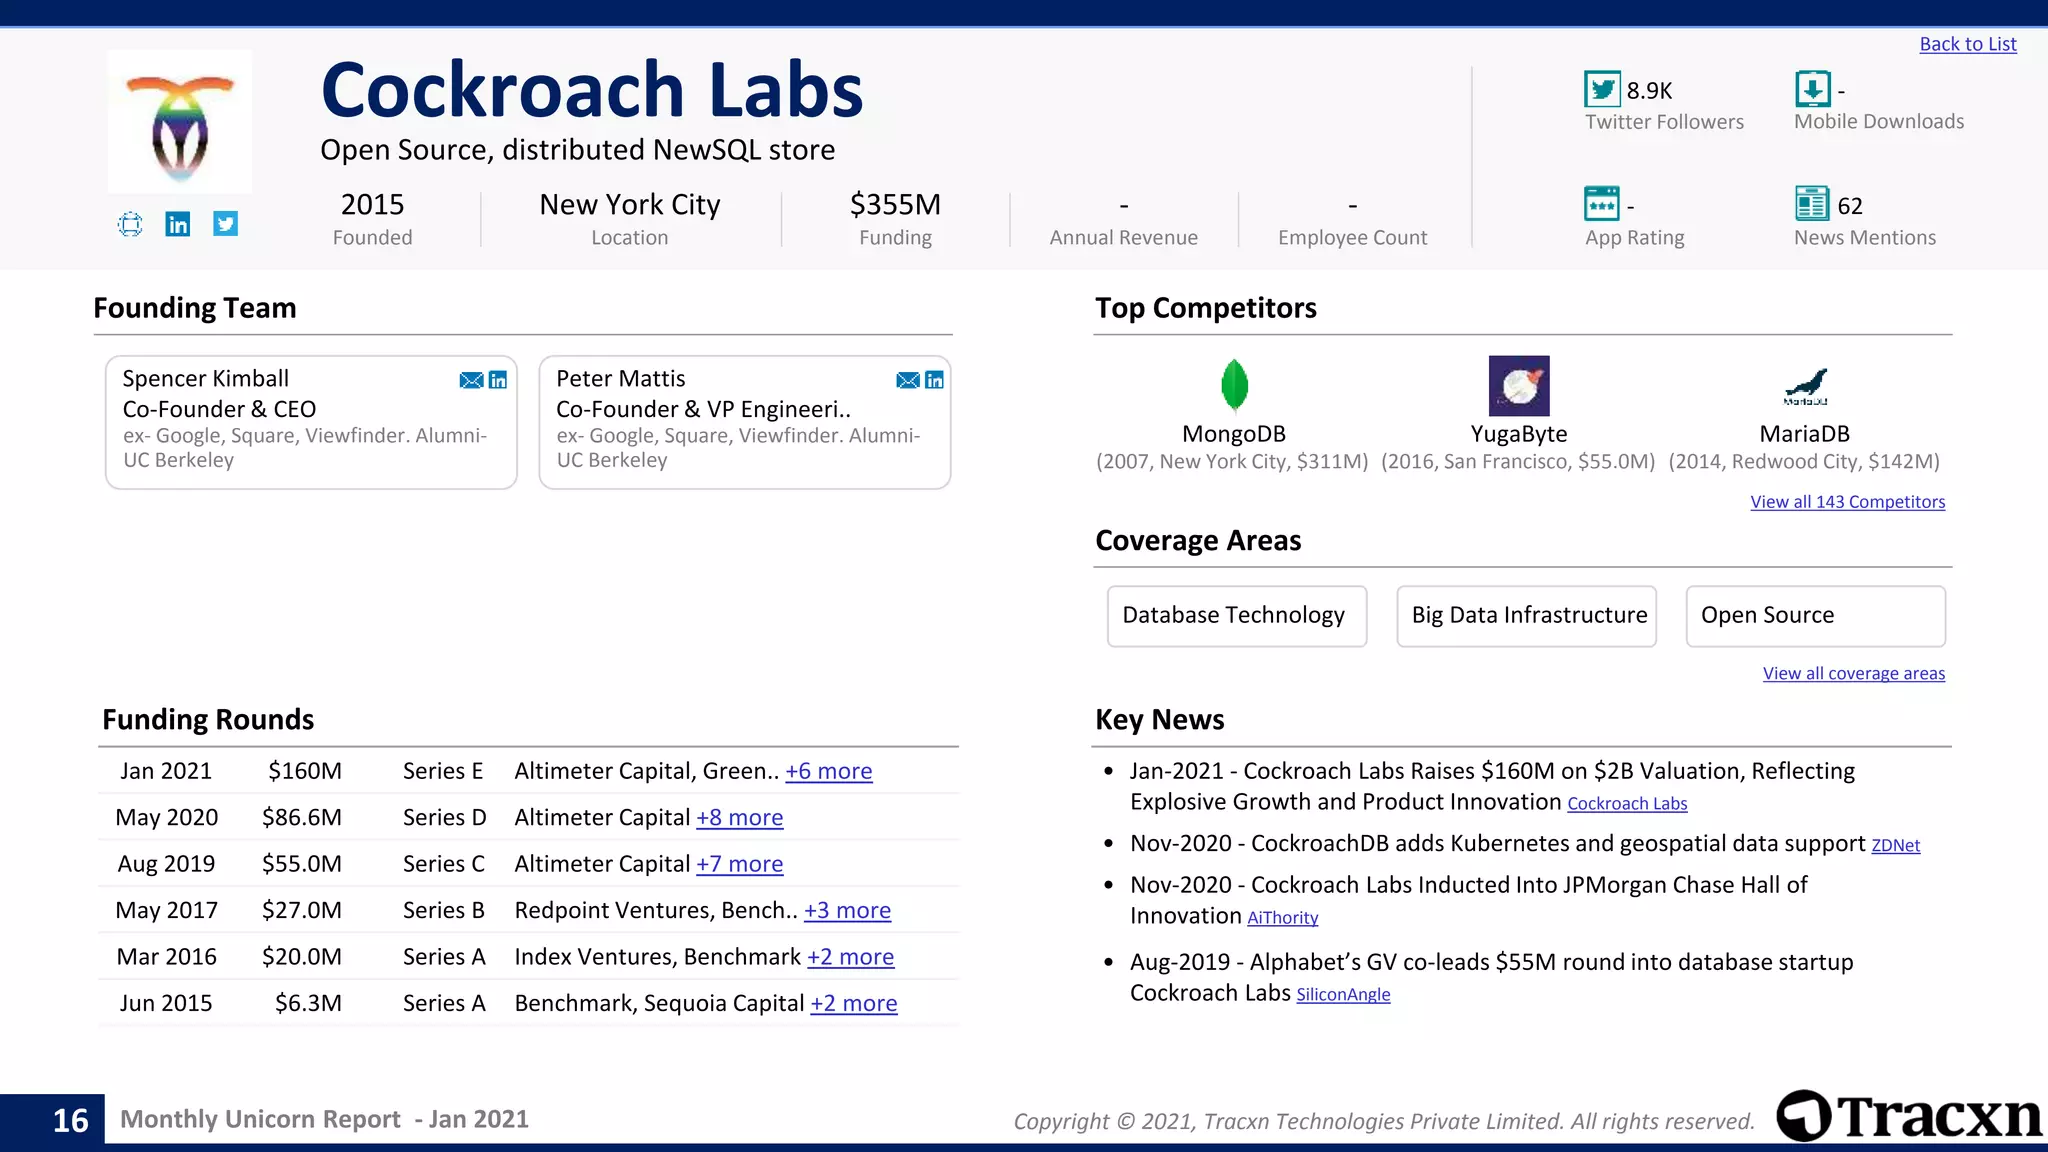
Task: Click the Mobile Downloads icon
Action: (1813, 89)
